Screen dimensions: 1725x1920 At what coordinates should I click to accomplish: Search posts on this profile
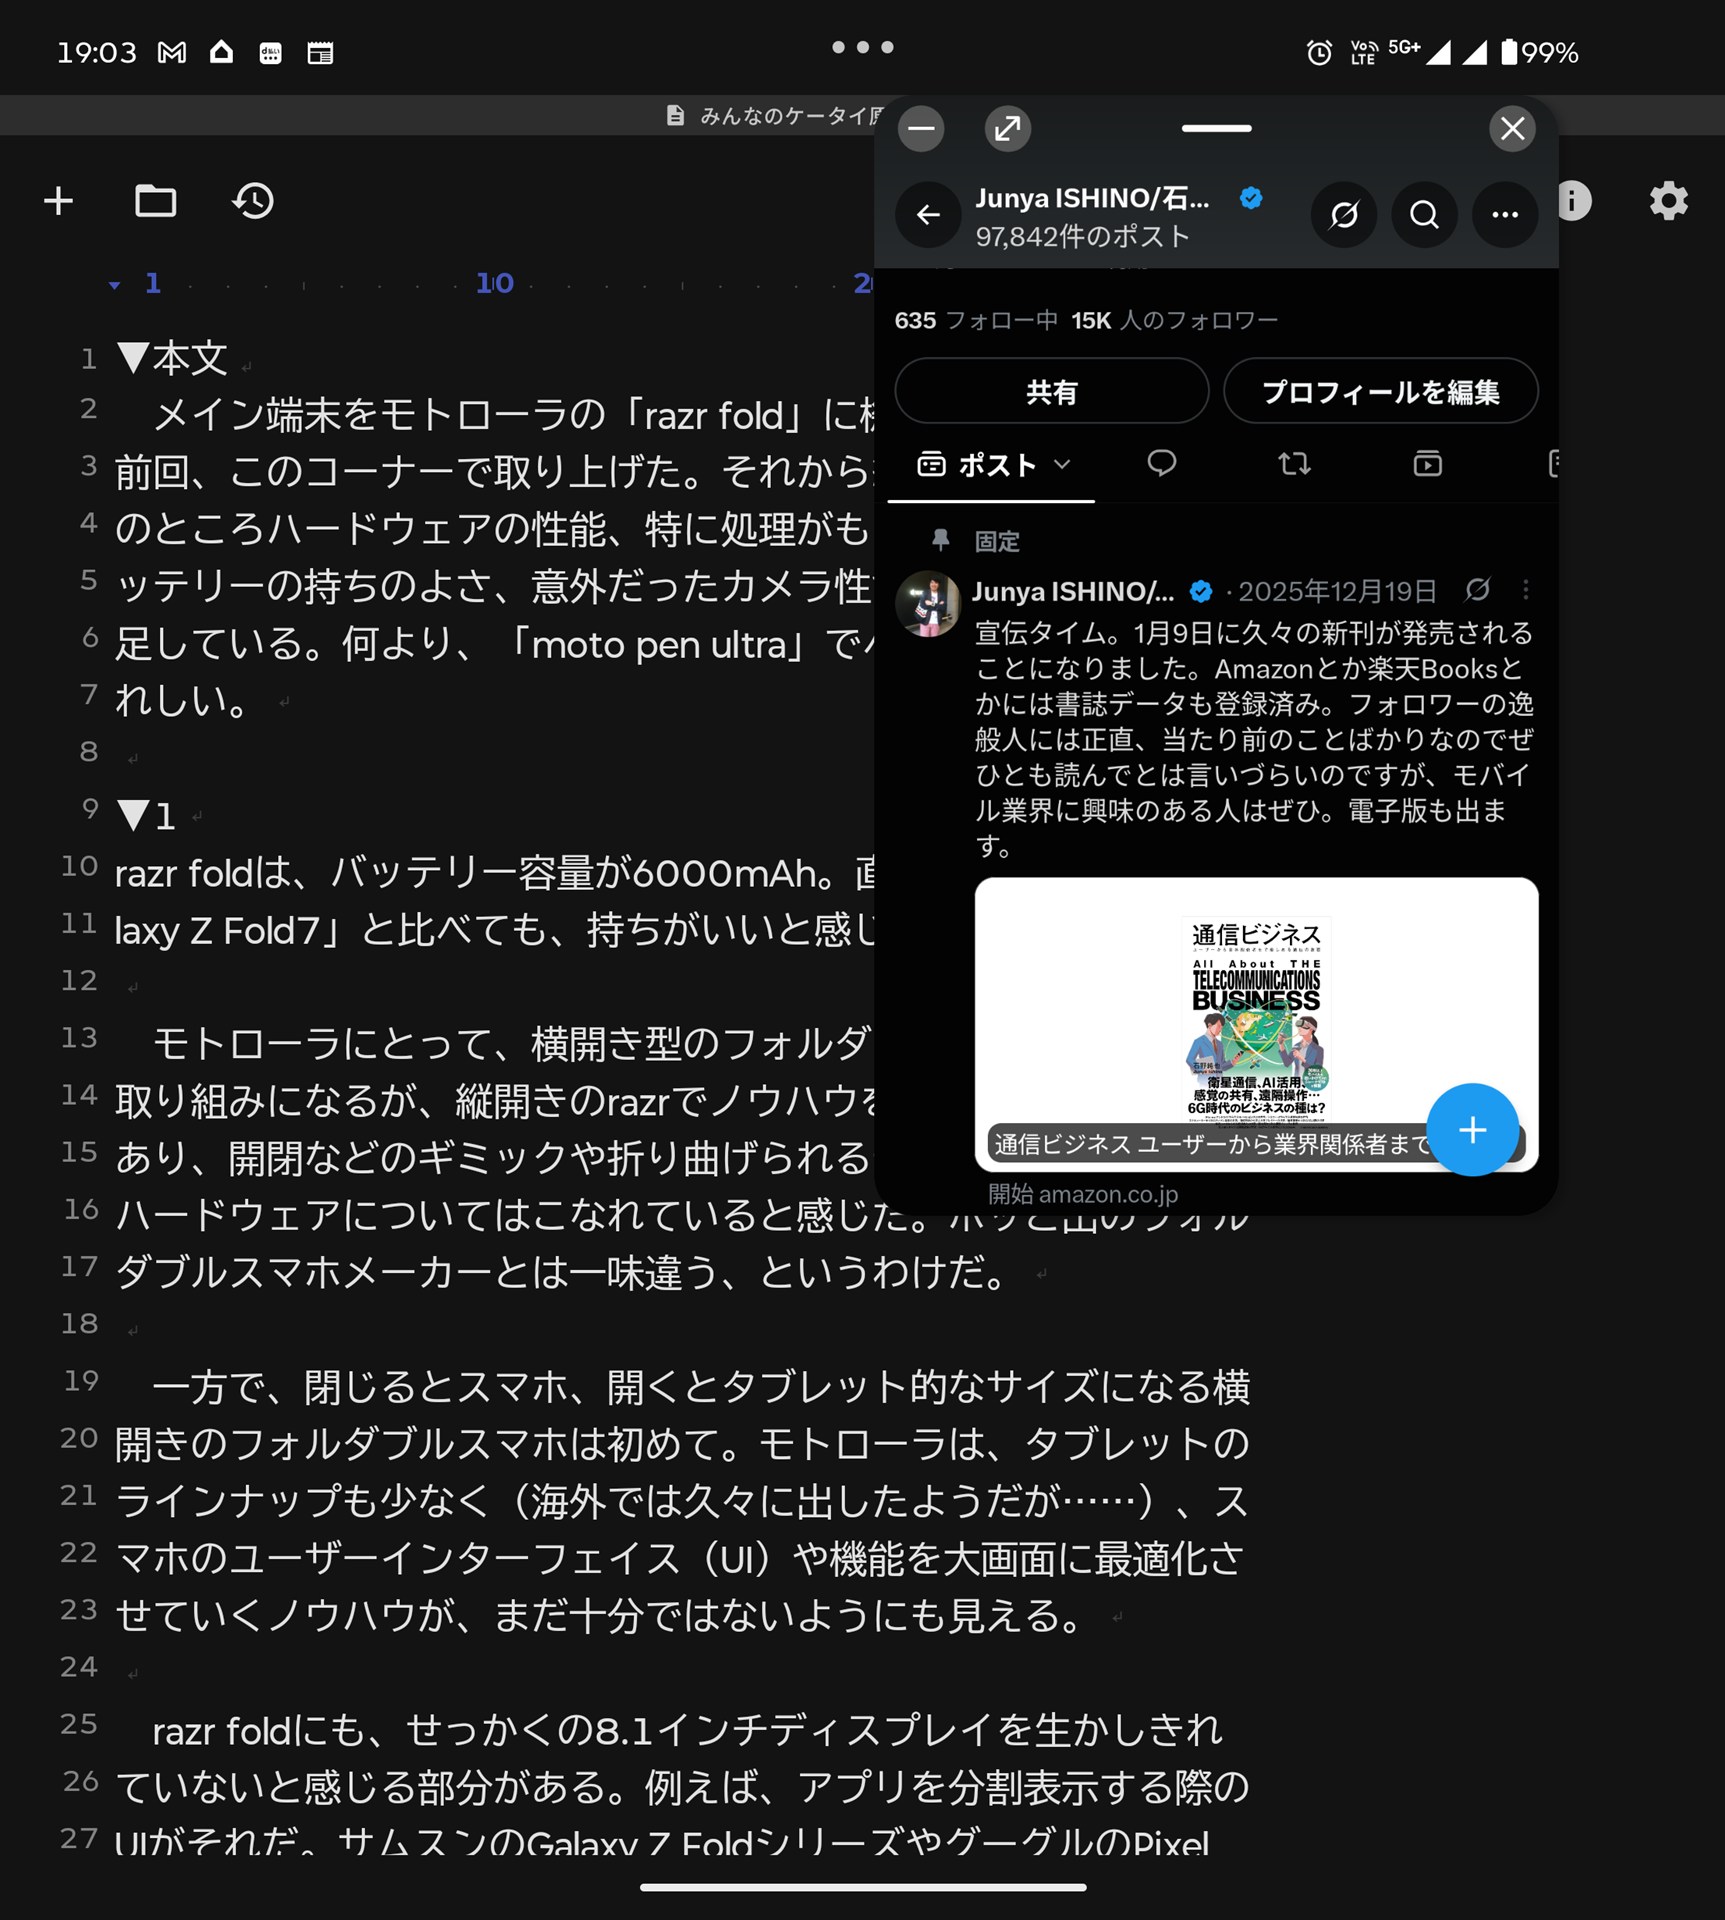[x=1424, y=214]
